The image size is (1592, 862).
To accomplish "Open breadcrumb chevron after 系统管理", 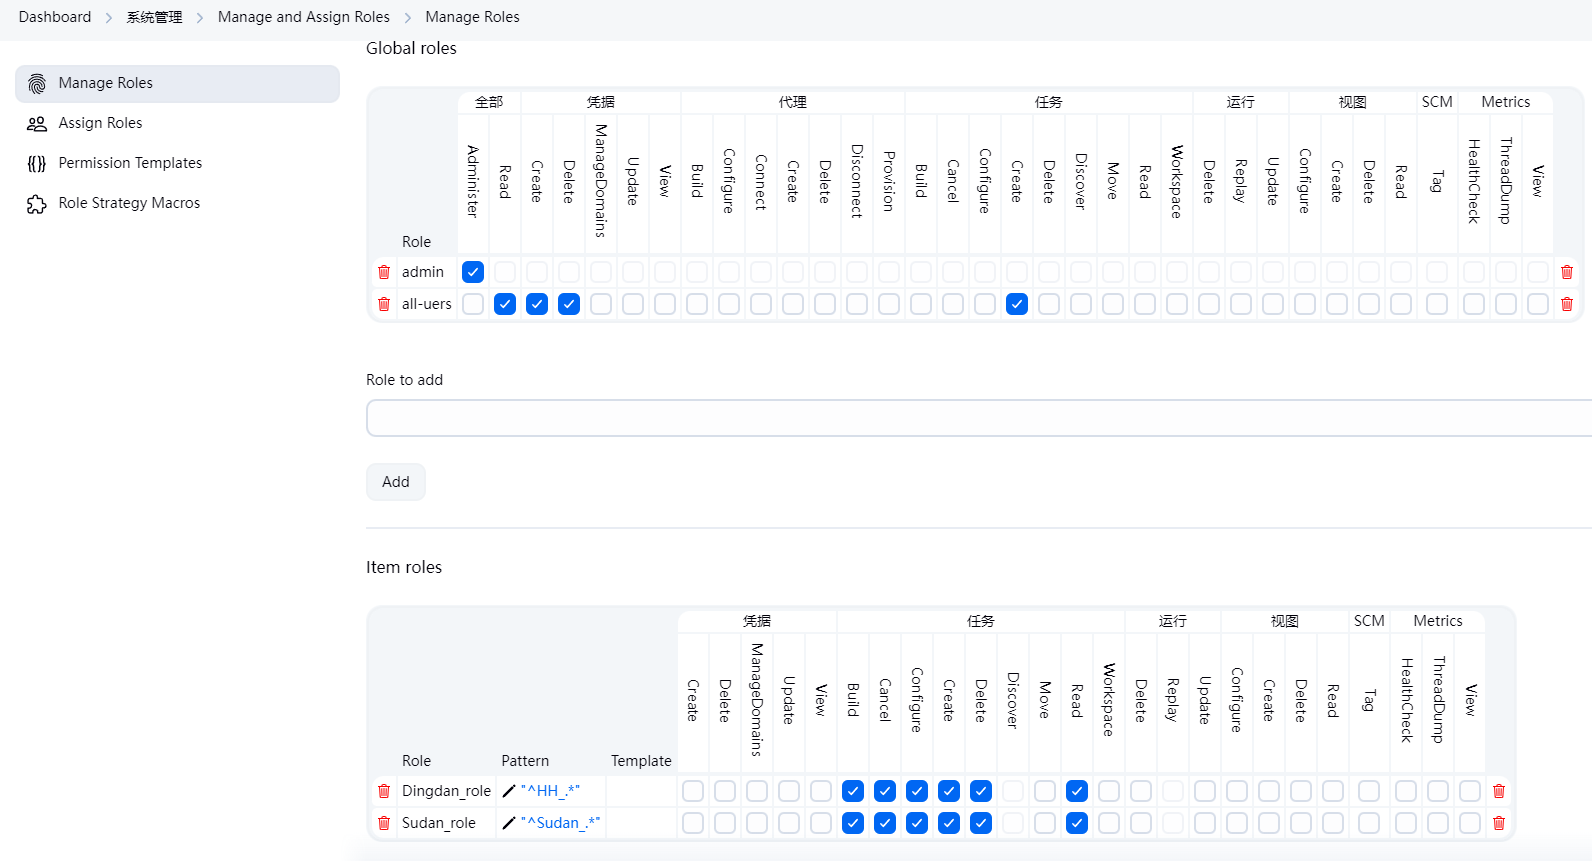I will coord(200,18).
